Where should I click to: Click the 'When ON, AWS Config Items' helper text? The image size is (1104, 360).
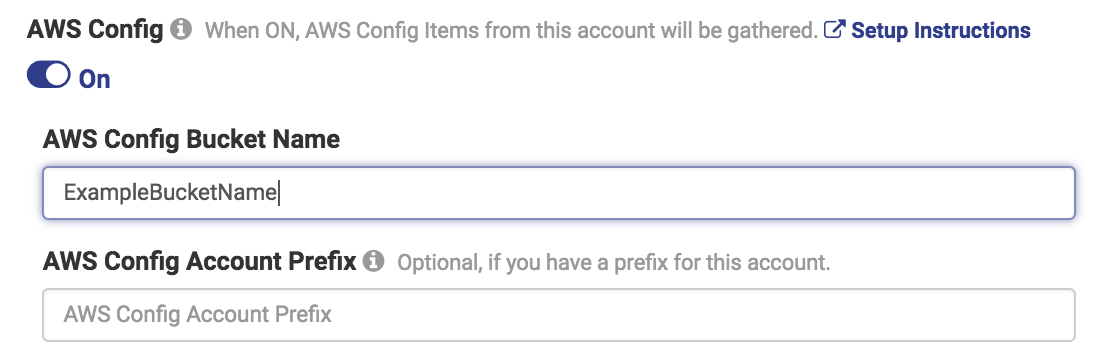(511, 31)
